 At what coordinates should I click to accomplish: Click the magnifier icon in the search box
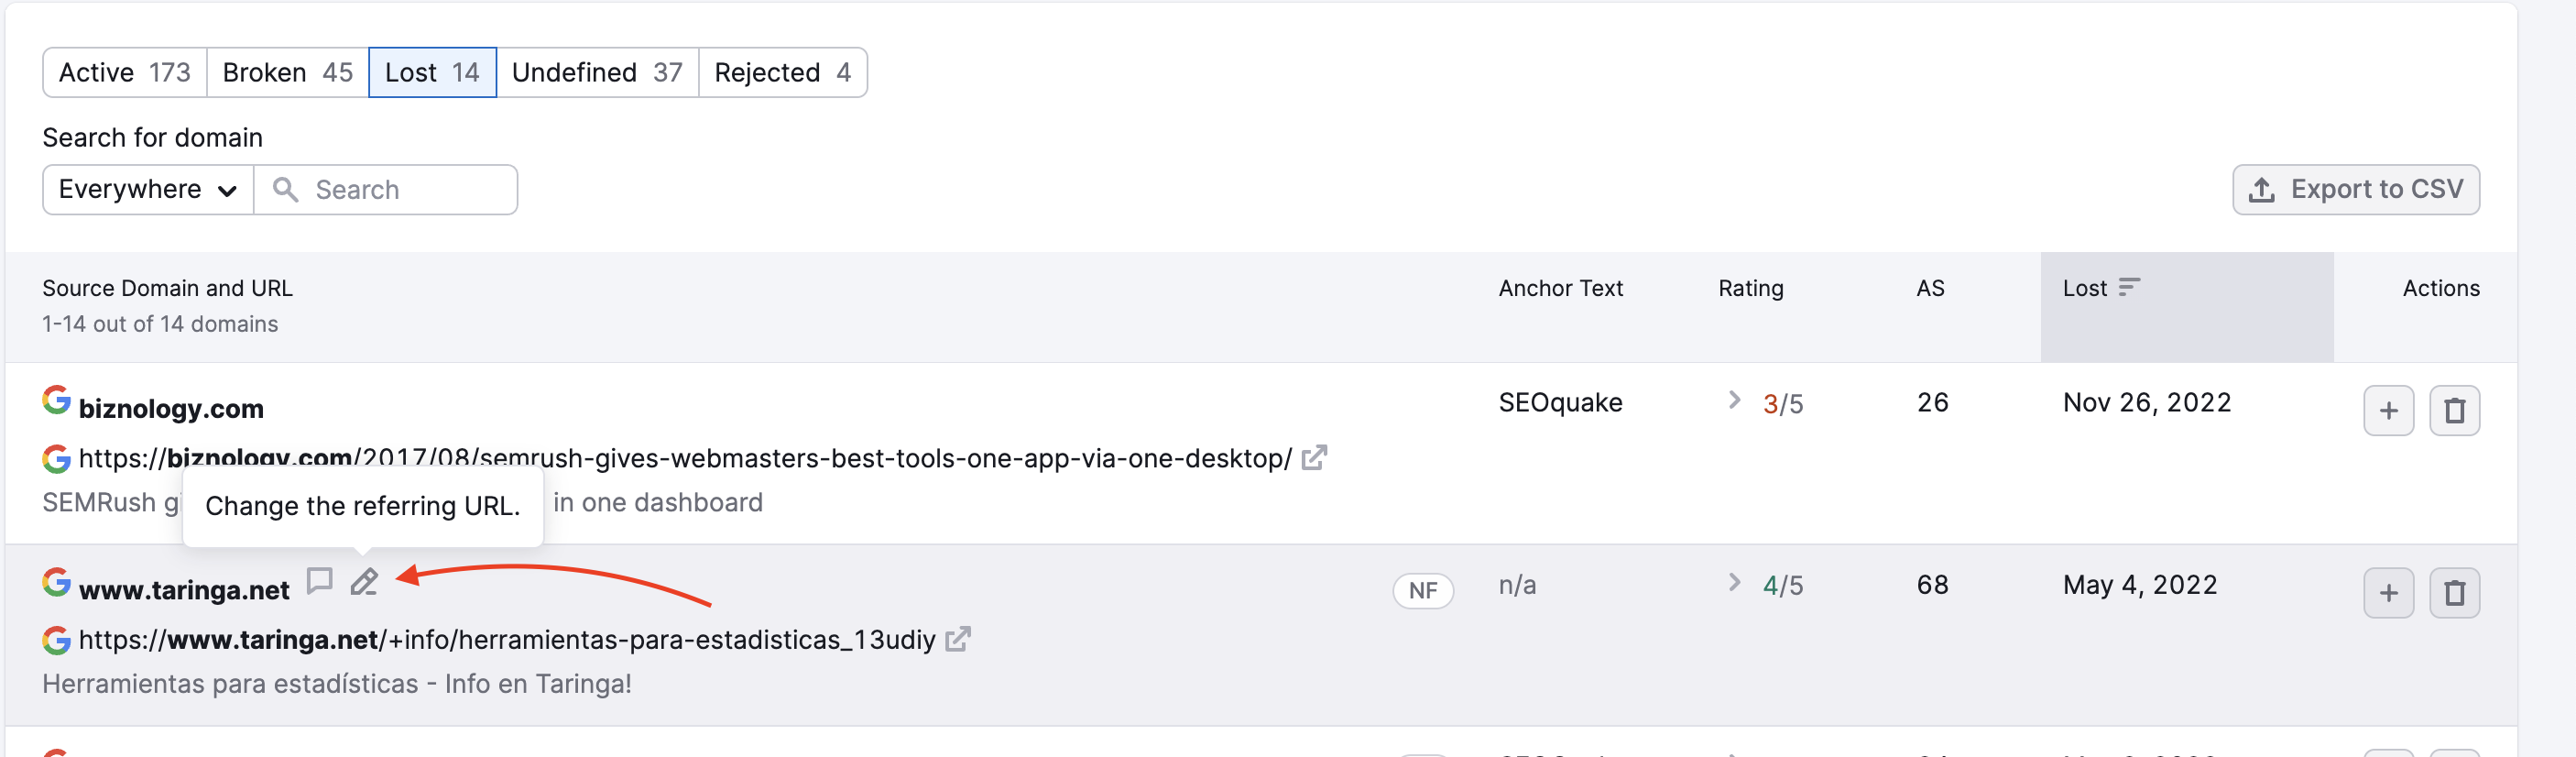(285, 189)
